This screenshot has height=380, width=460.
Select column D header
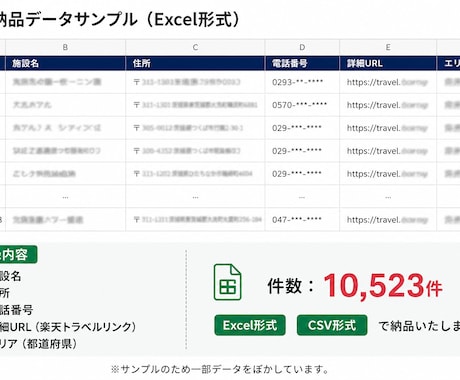click(x=302, y=47)
